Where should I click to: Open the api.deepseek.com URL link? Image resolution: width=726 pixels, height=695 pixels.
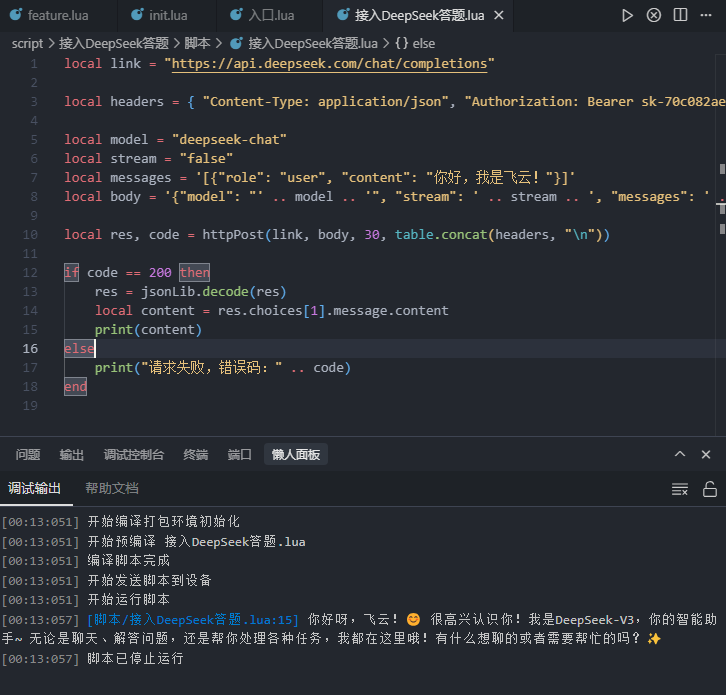point(329,63)
